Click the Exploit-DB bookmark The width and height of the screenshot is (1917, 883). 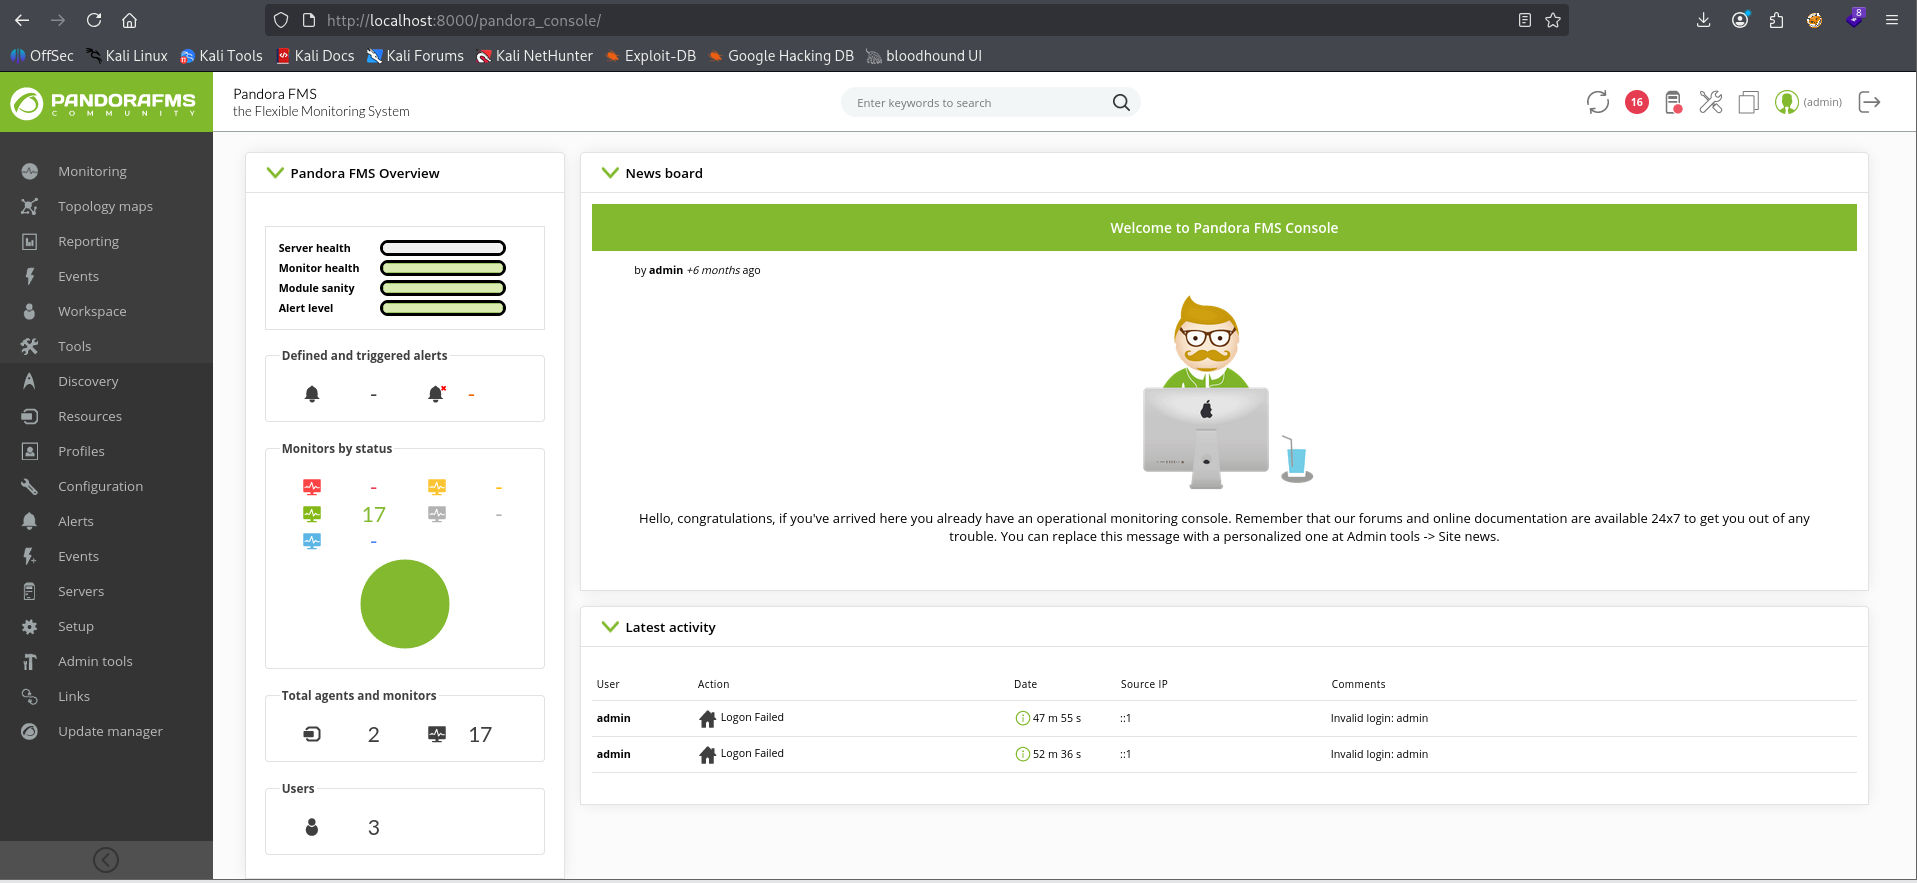click(x=650, y=56)
